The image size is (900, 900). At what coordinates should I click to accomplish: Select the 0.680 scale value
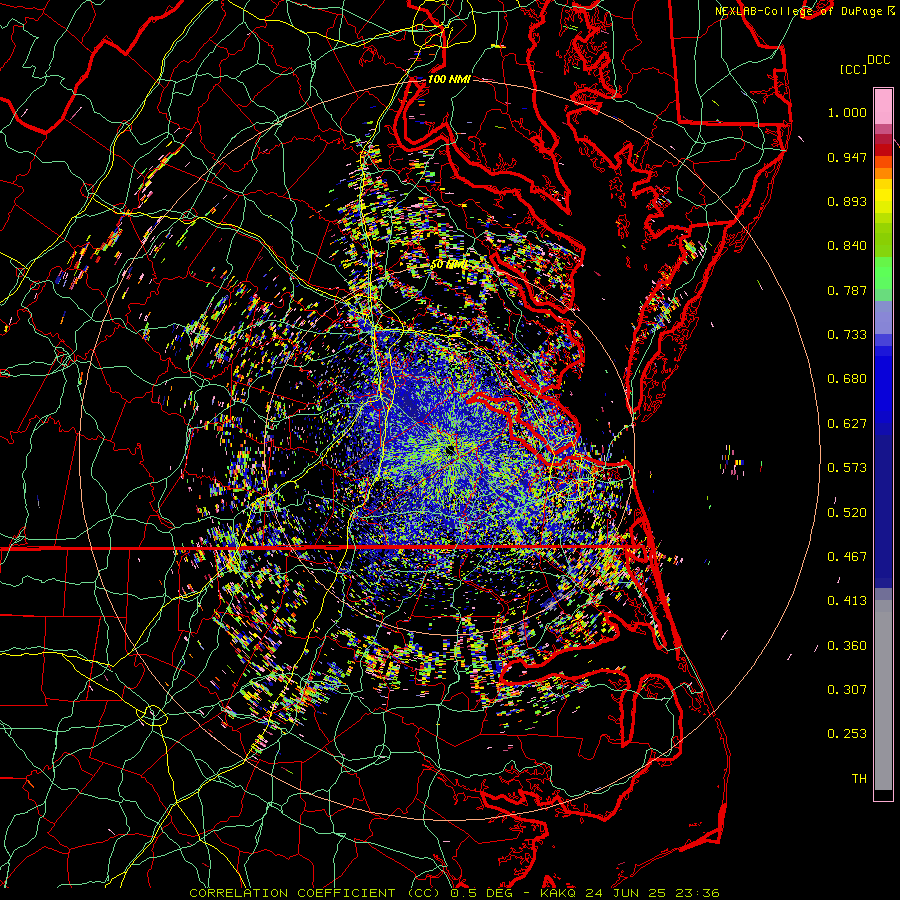coord(847,379)
